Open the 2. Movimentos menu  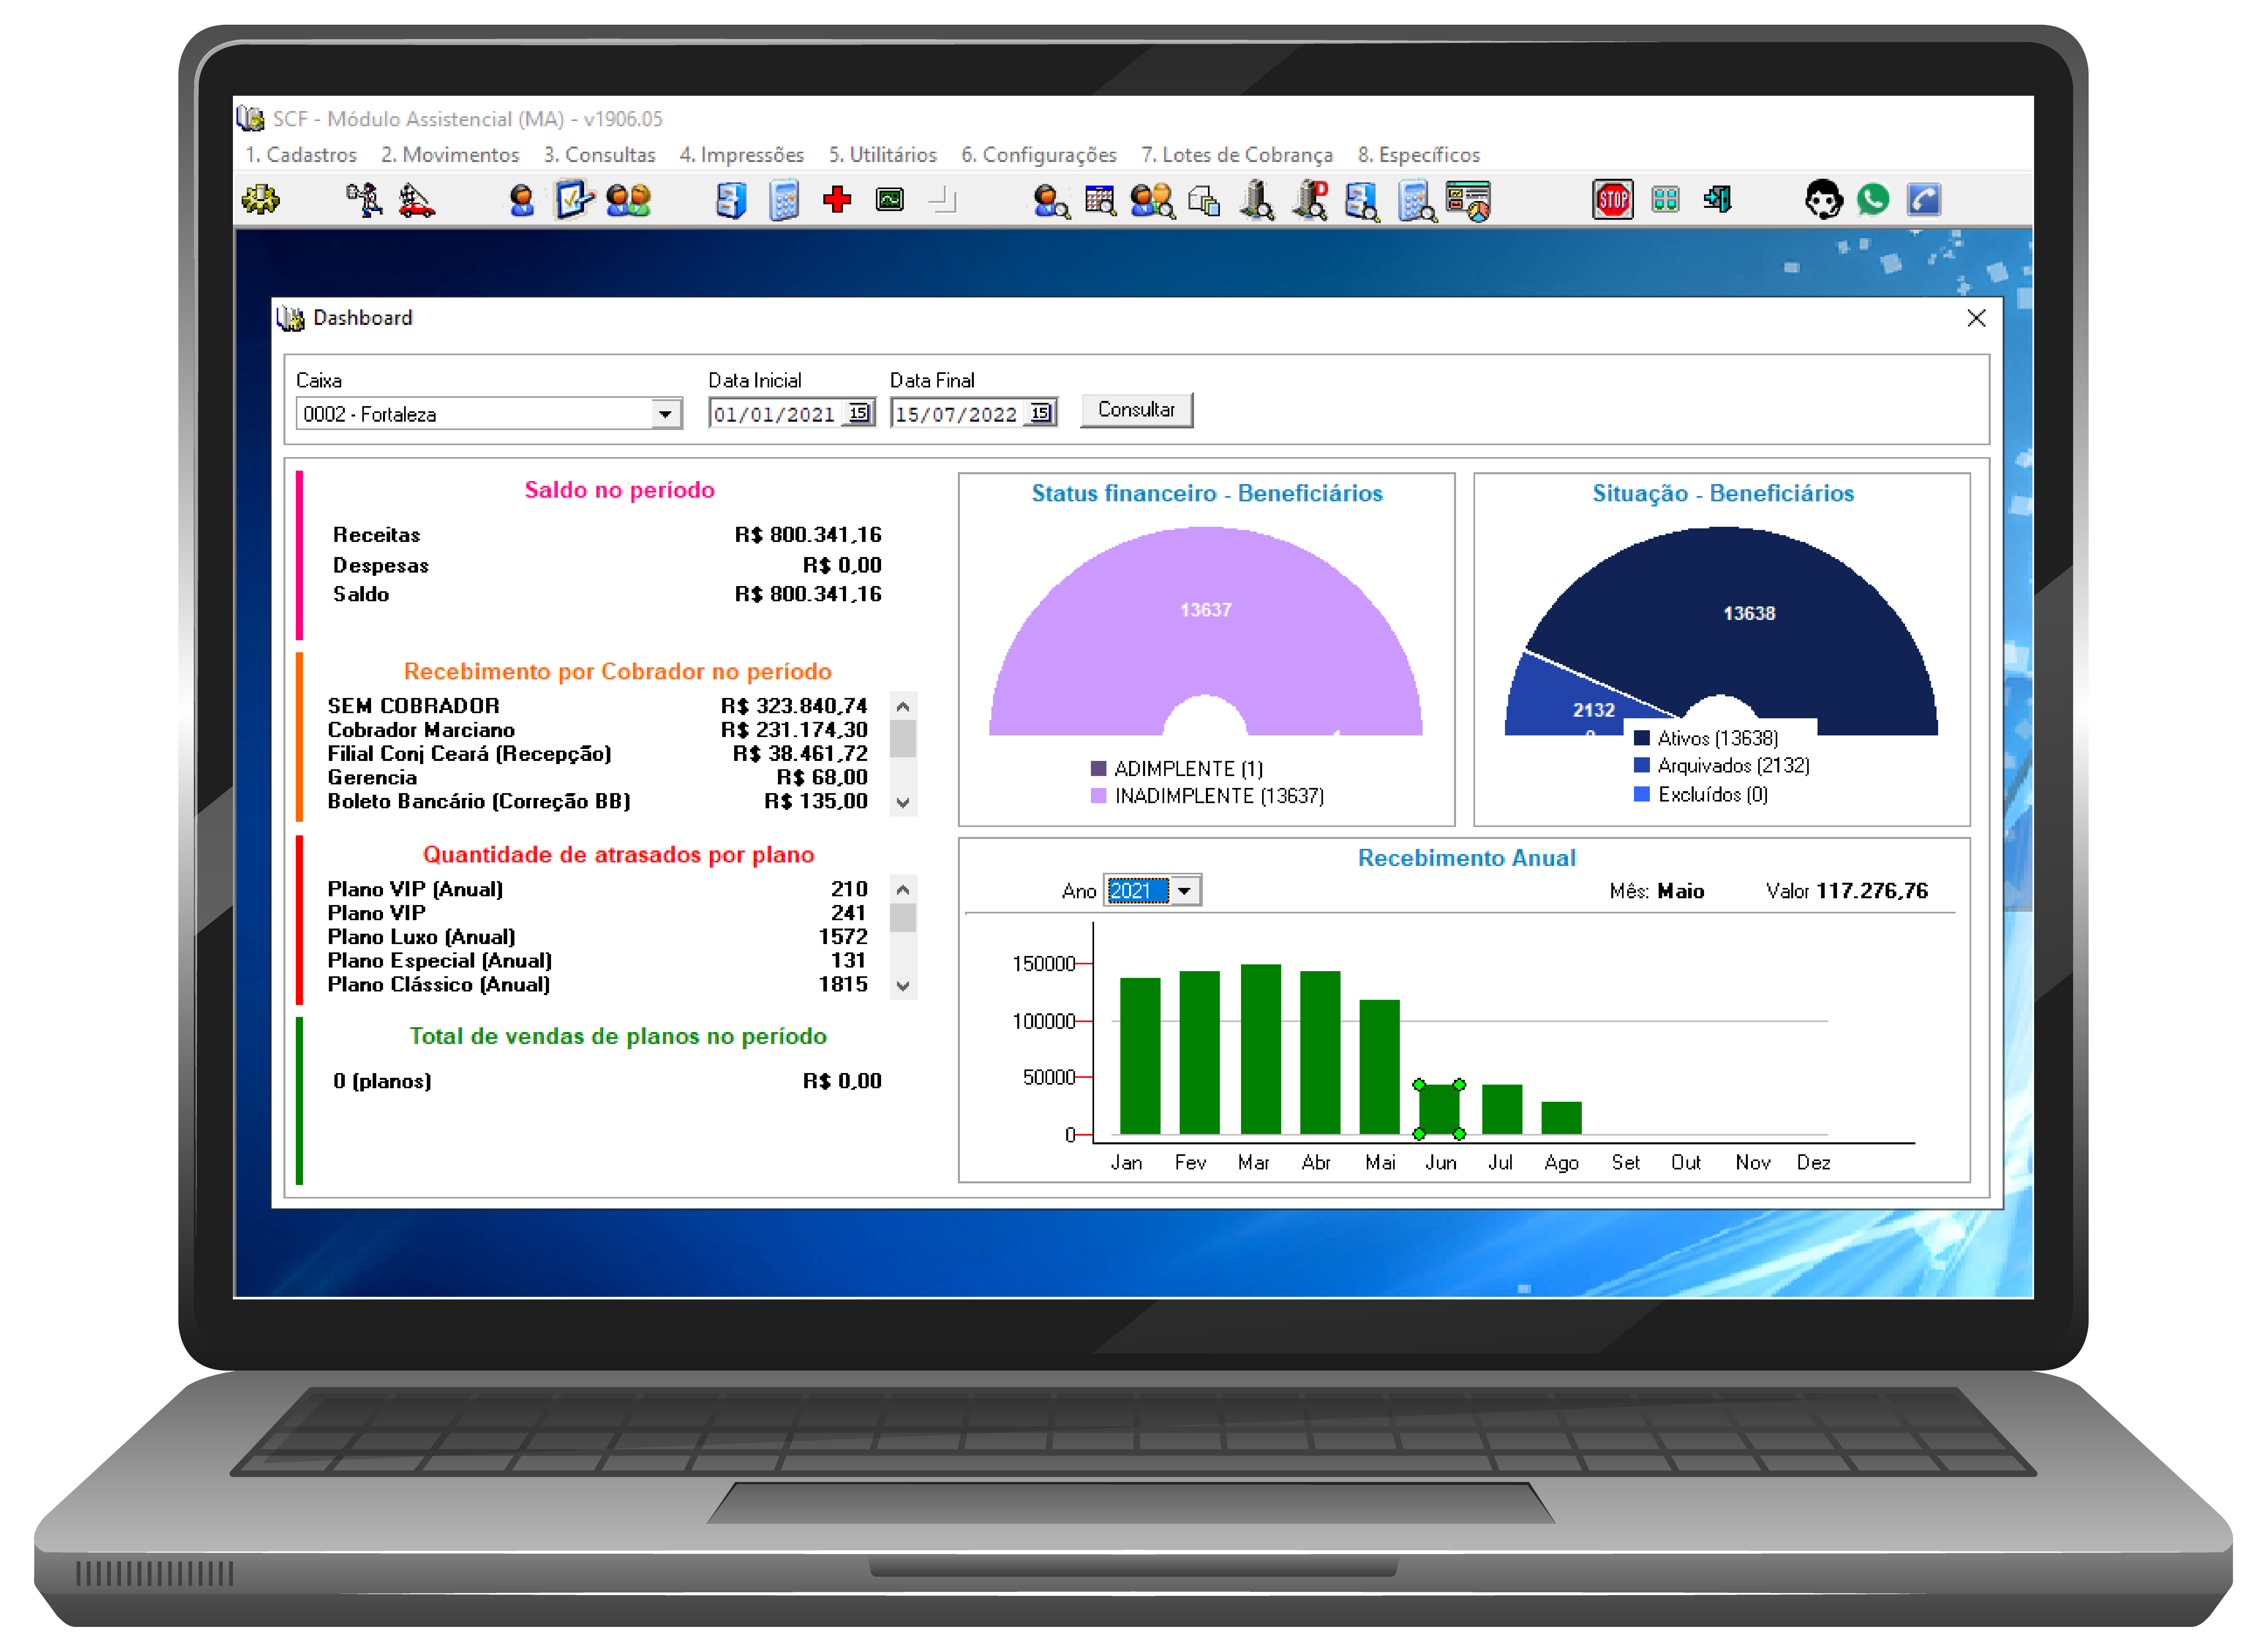450,155
